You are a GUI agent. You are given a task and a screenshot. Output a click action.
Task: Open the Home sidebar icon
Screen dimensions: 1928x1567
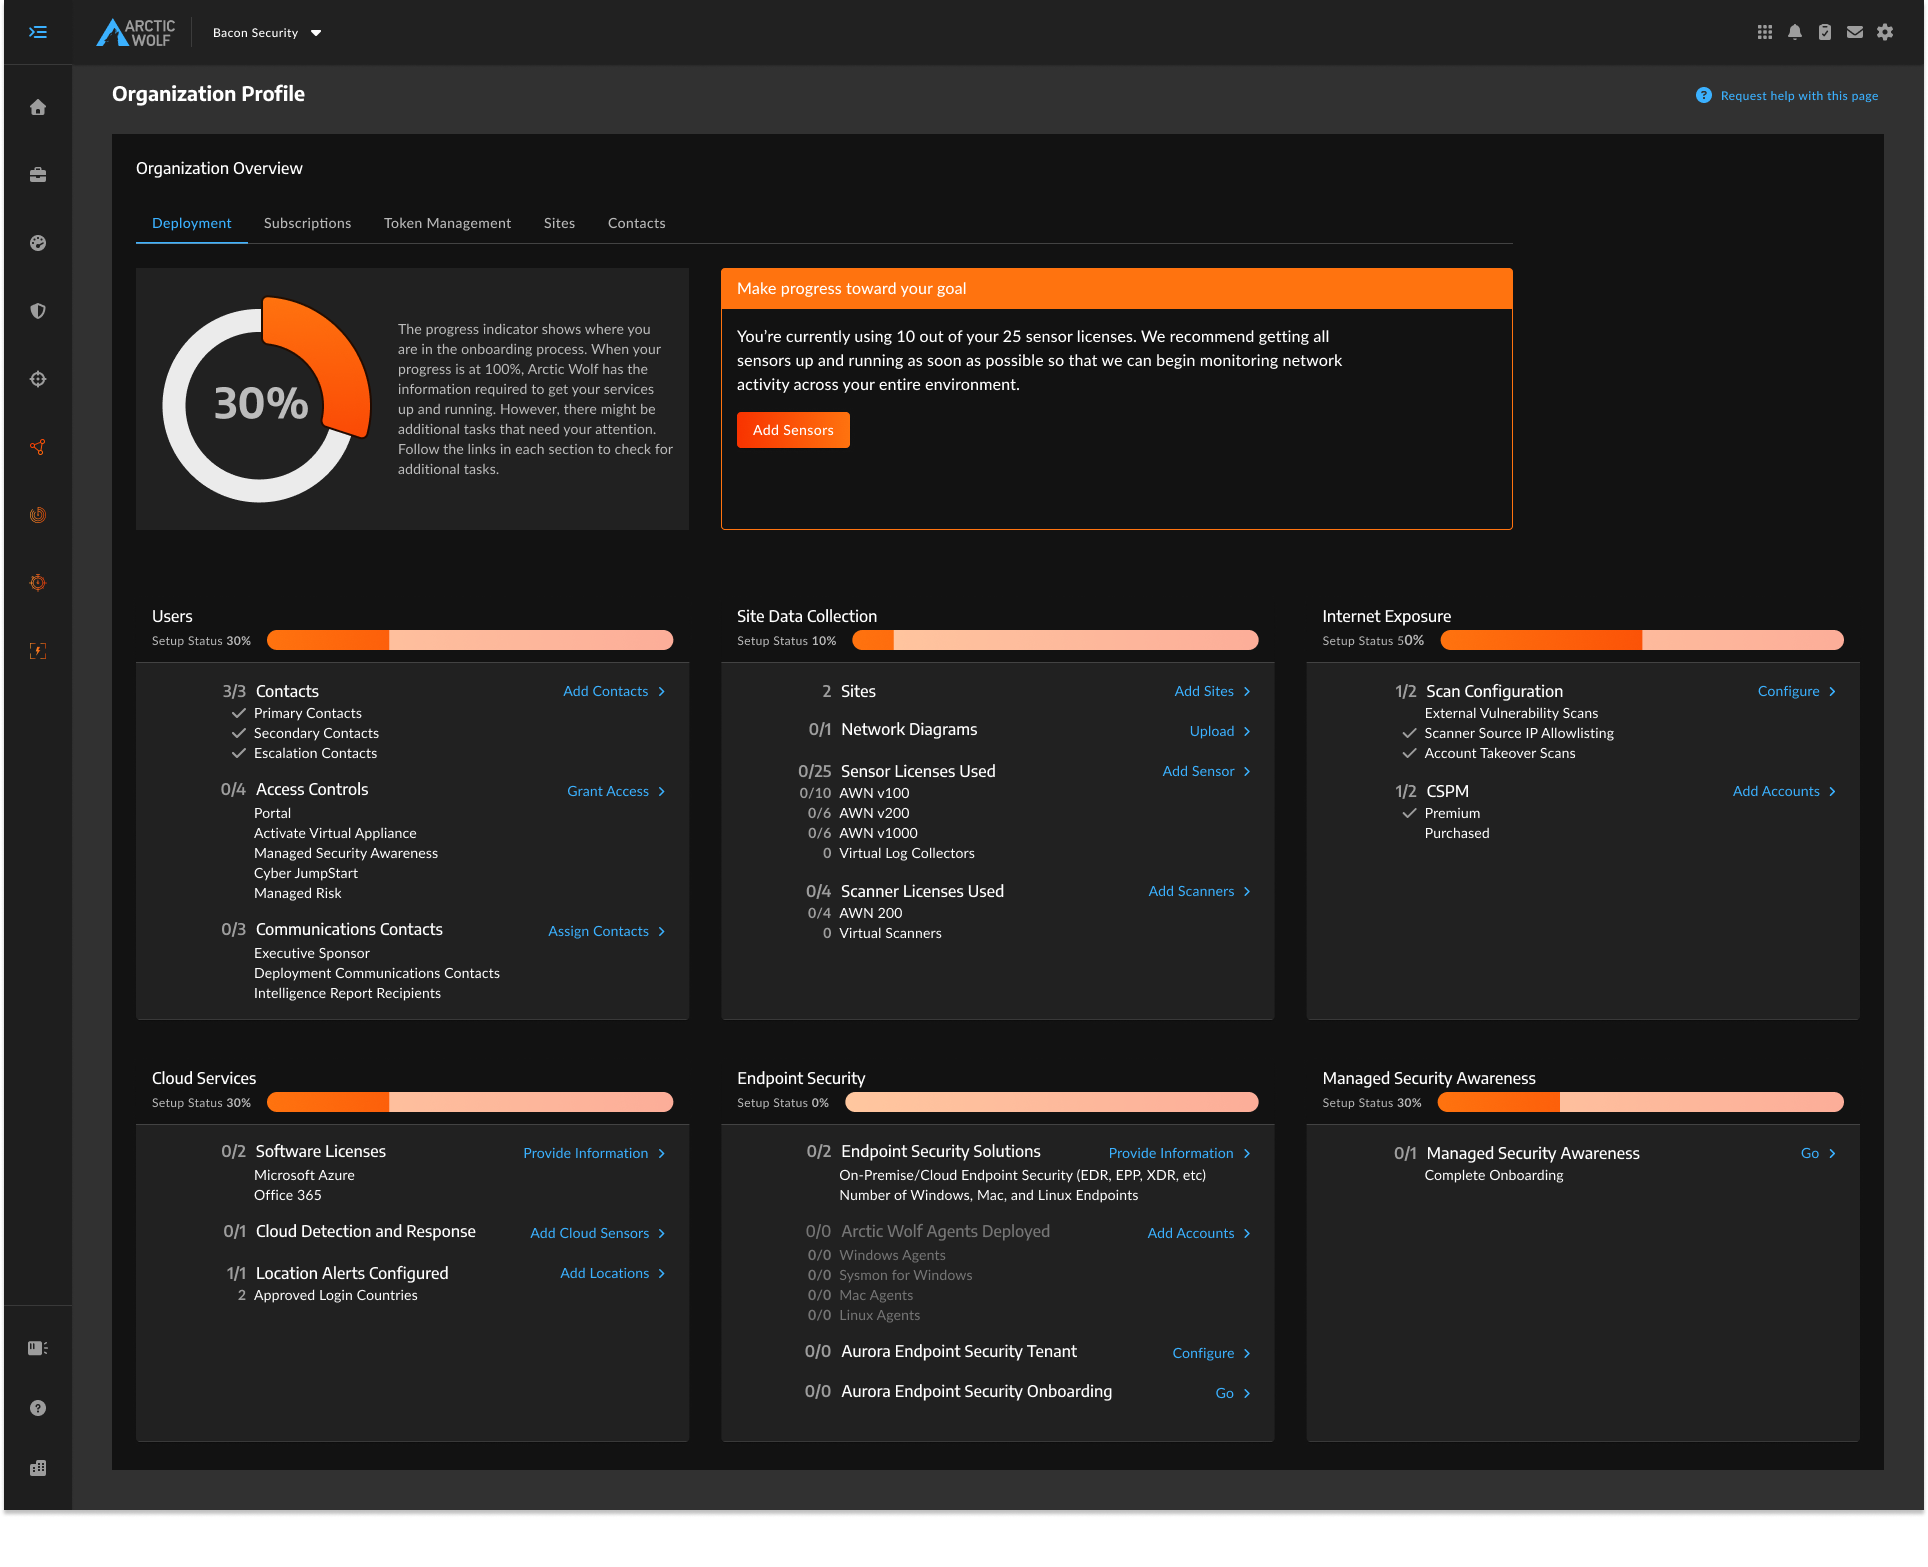38,107
